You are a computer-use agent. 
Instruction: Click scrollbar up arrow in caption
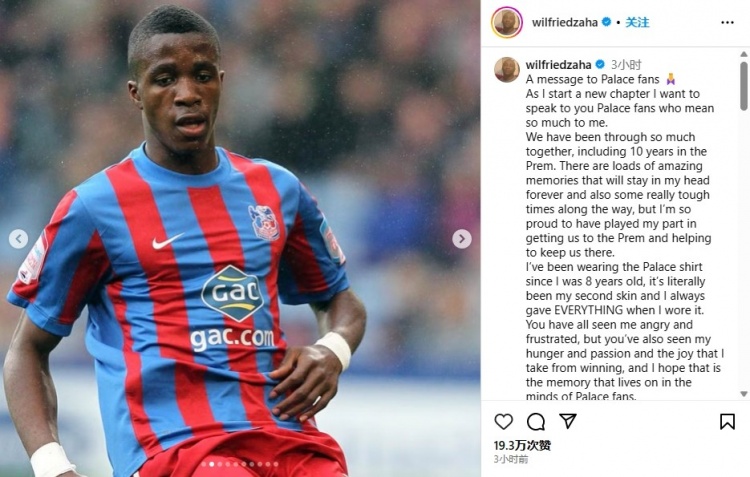pos(744,54)
